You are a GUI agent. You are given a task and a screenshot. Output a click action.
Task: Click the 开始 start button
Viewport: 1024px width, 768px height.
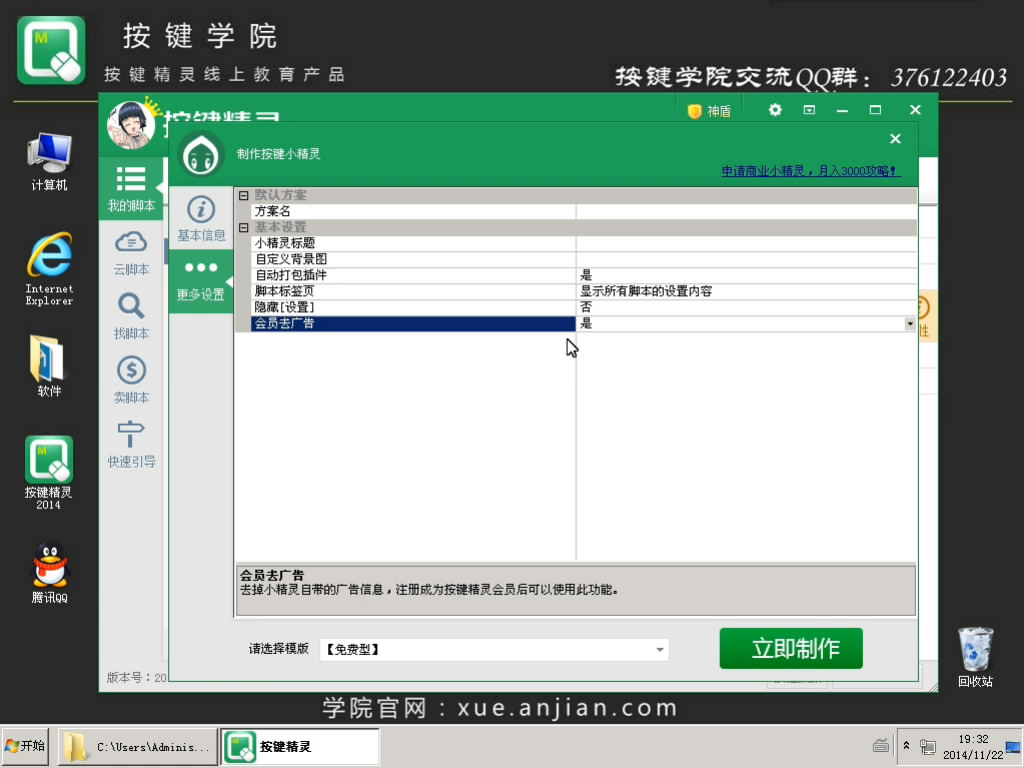[25, 746]
